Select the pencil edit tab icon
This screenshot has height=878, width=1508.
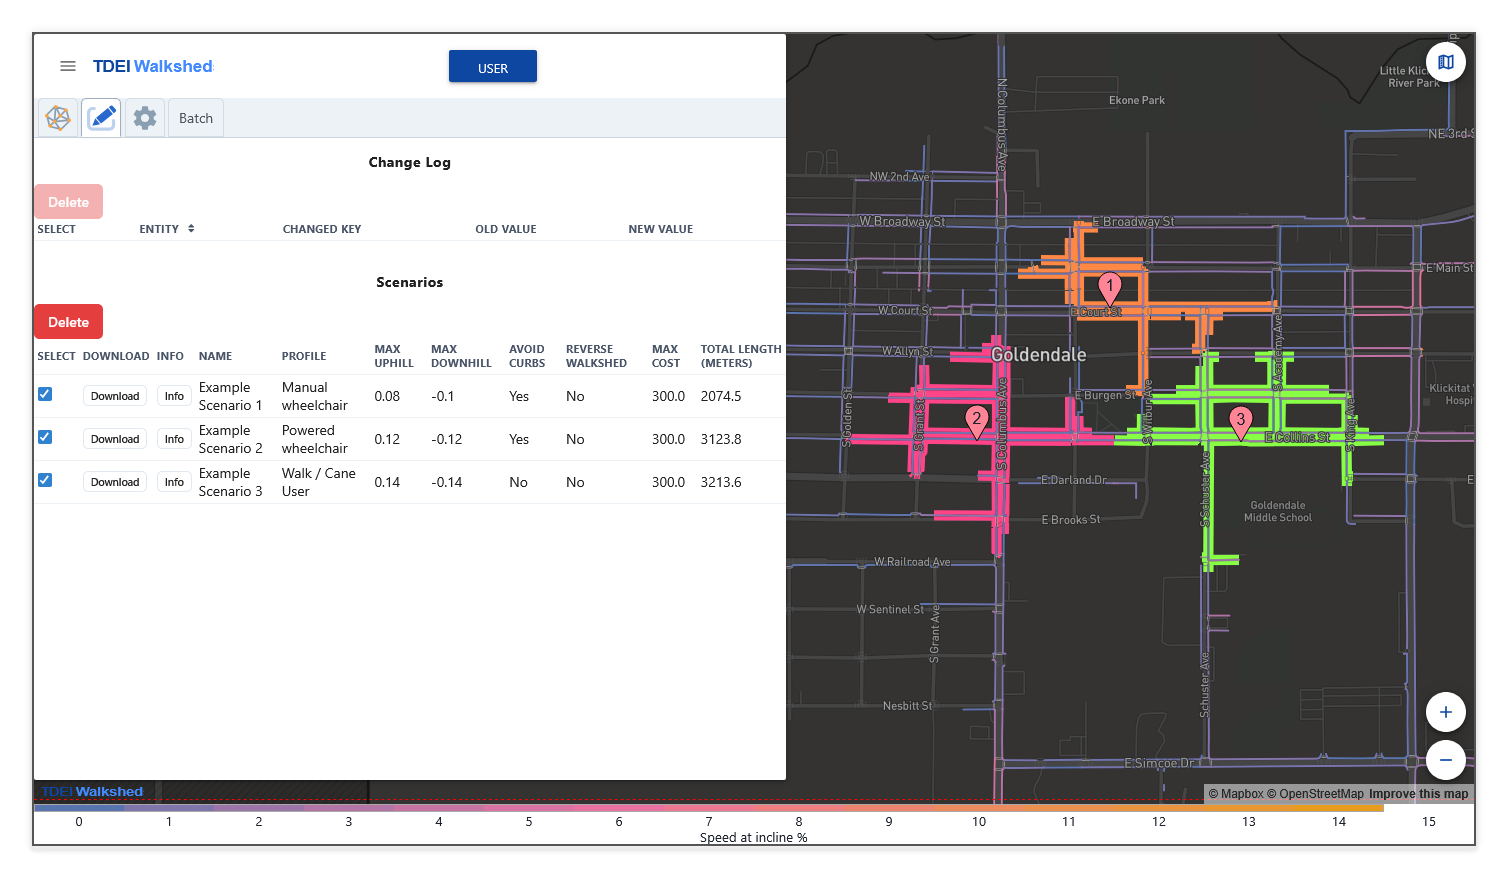pos(102,118)
